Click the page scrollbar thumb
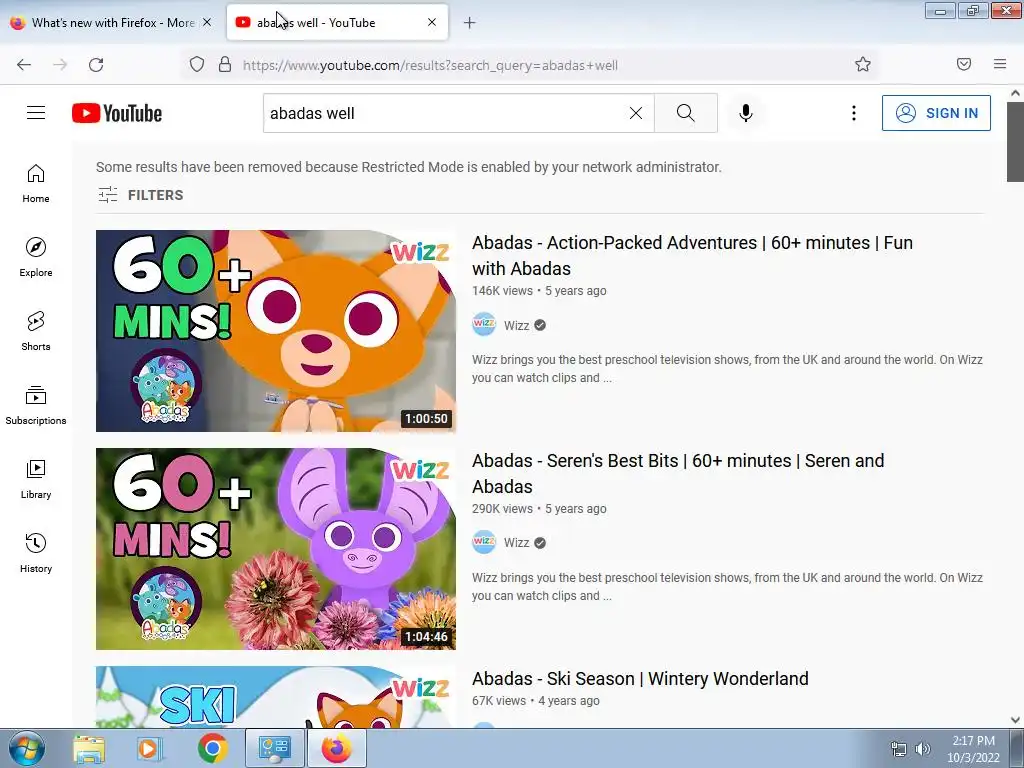Image resolution: width=1024 pixels, height=768 pixels. pyautogui.click(x=1015, y=141)
